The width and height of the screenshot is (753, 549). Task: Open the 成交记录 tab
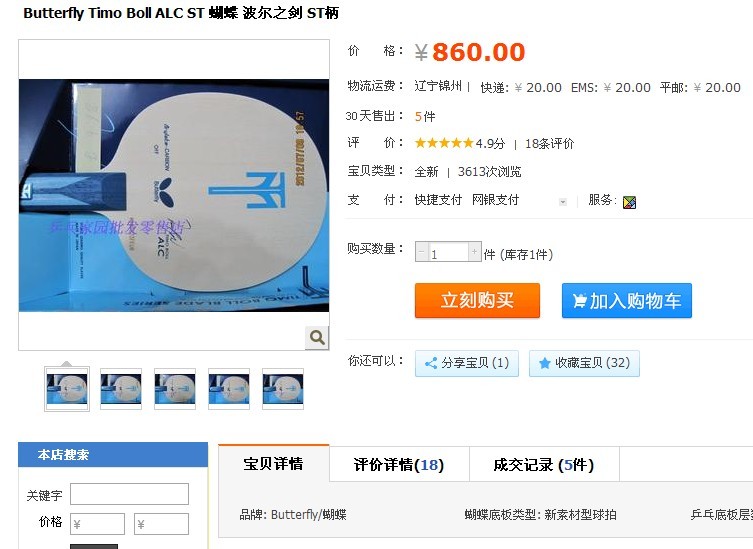[544, 464]
